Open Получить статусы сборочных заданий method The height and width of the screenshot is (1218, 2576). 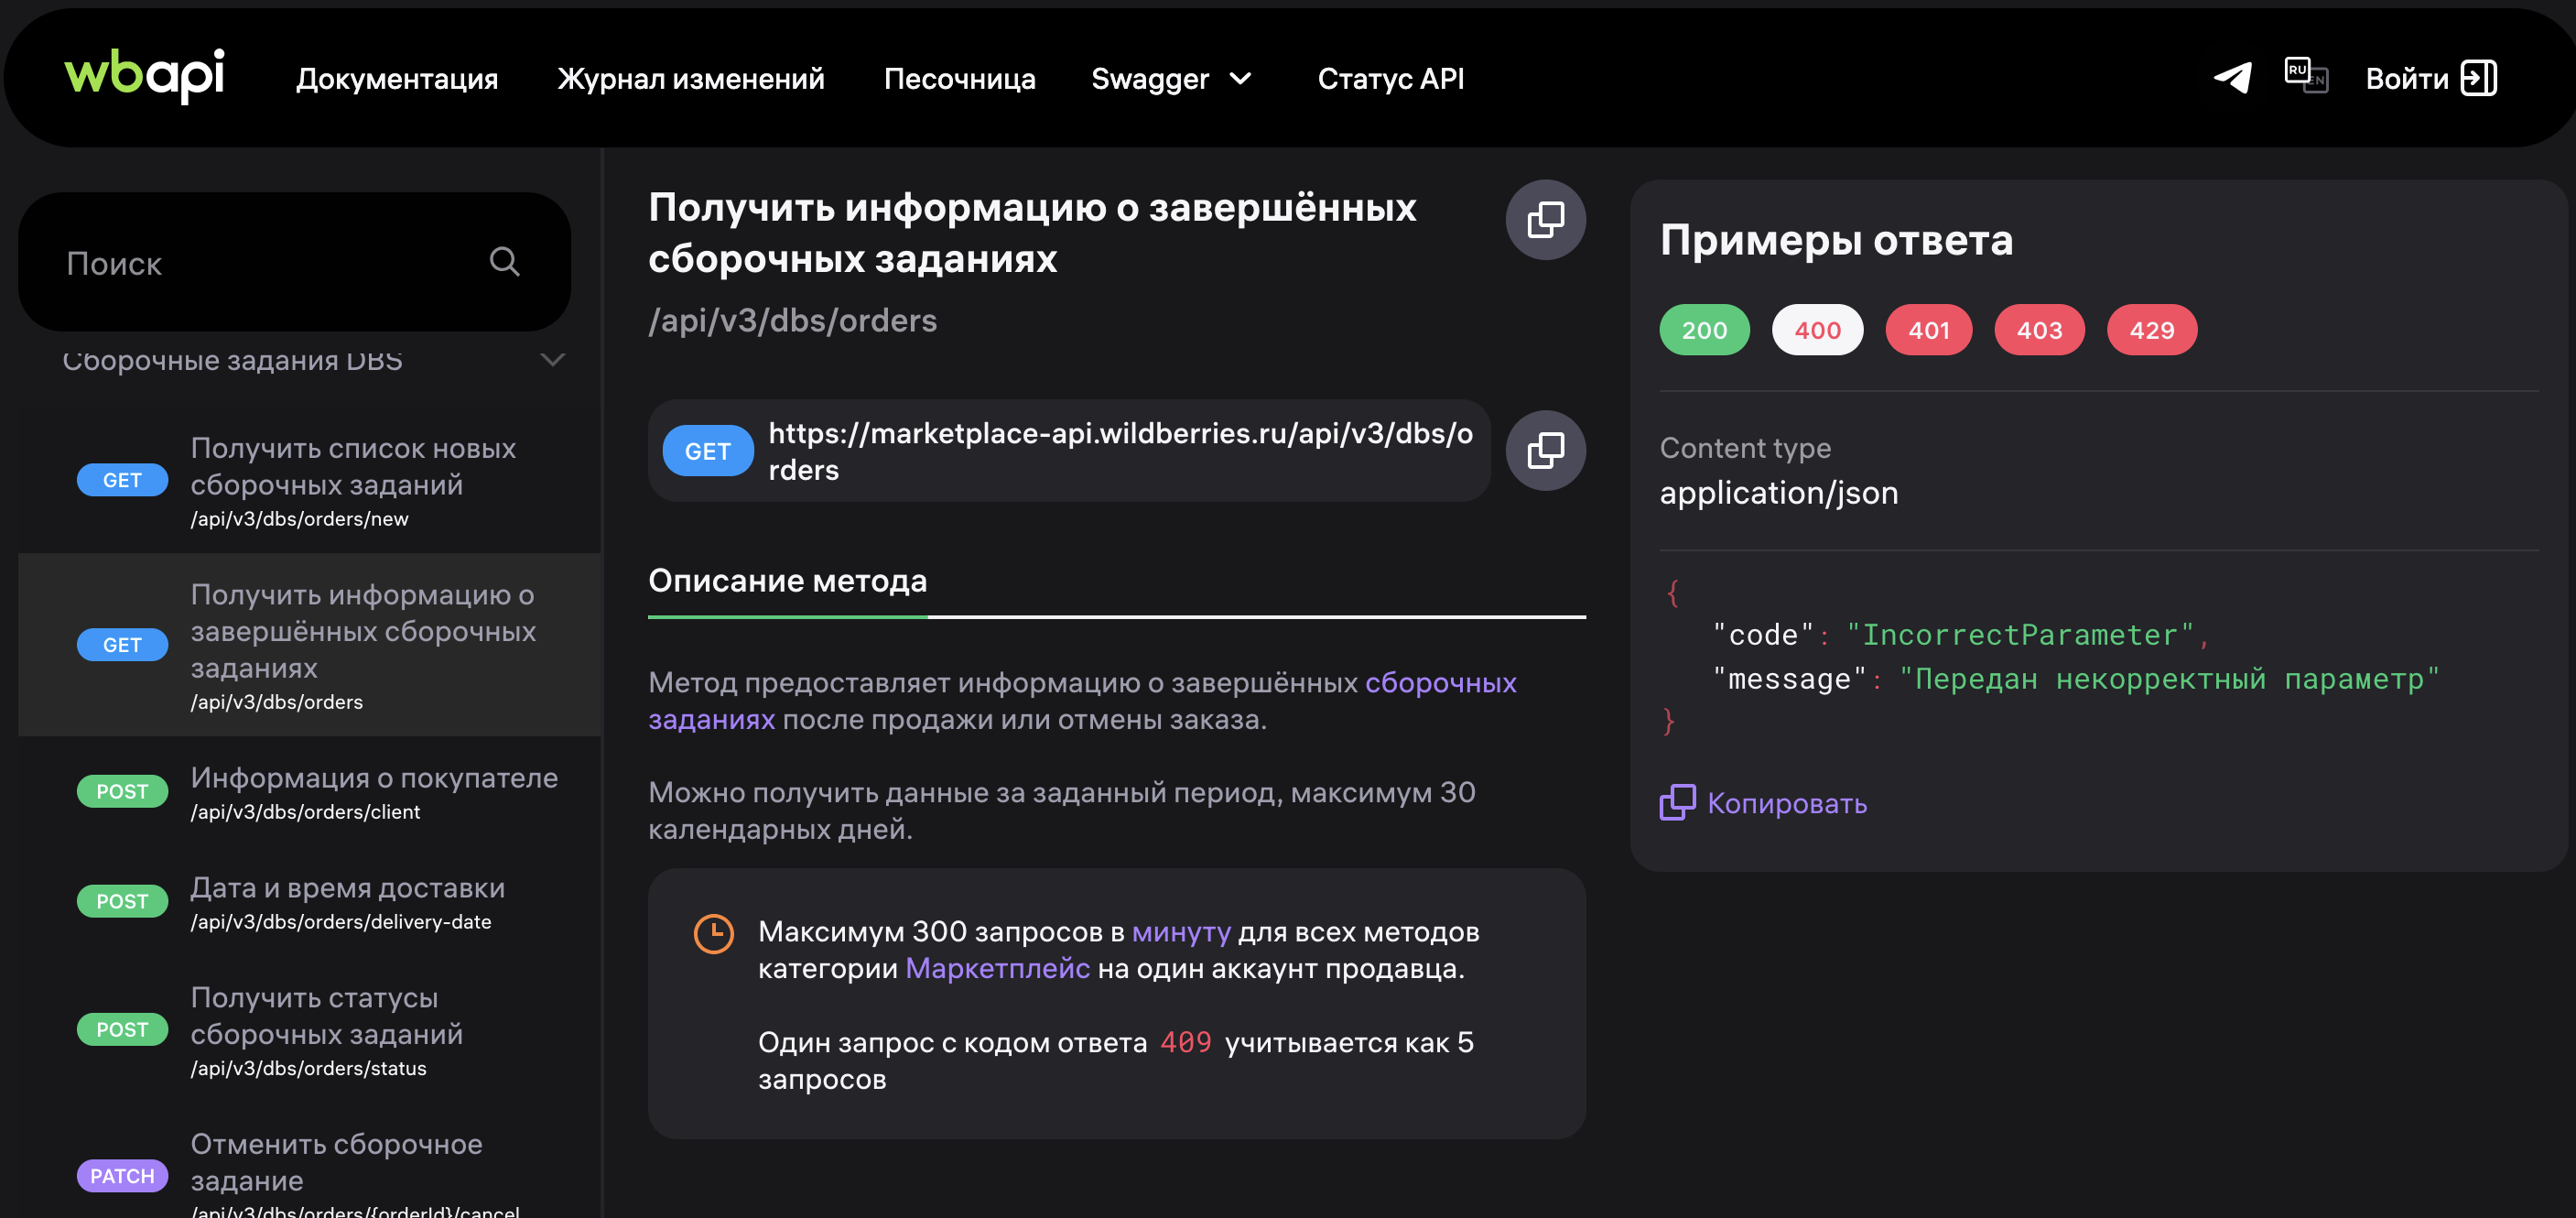(310, 1031)
